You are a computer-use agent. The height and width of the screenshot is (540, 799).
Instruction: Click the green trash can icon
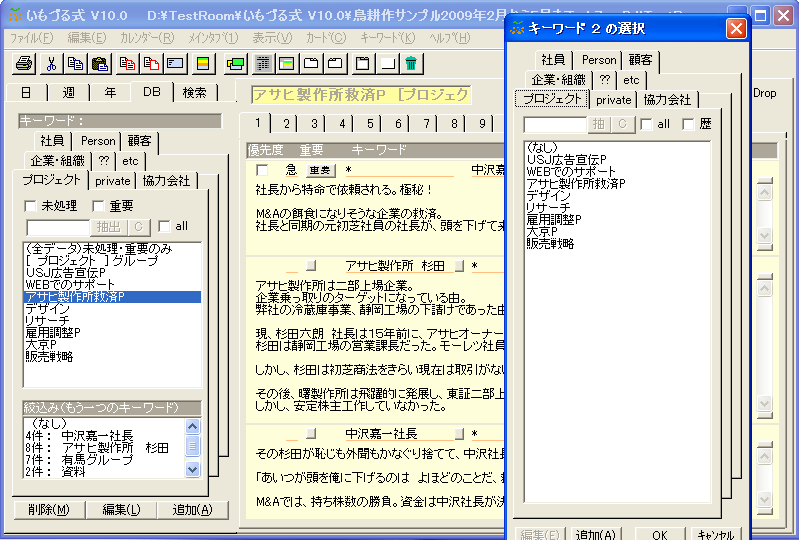pyautogui.click(x=411, y=64)
